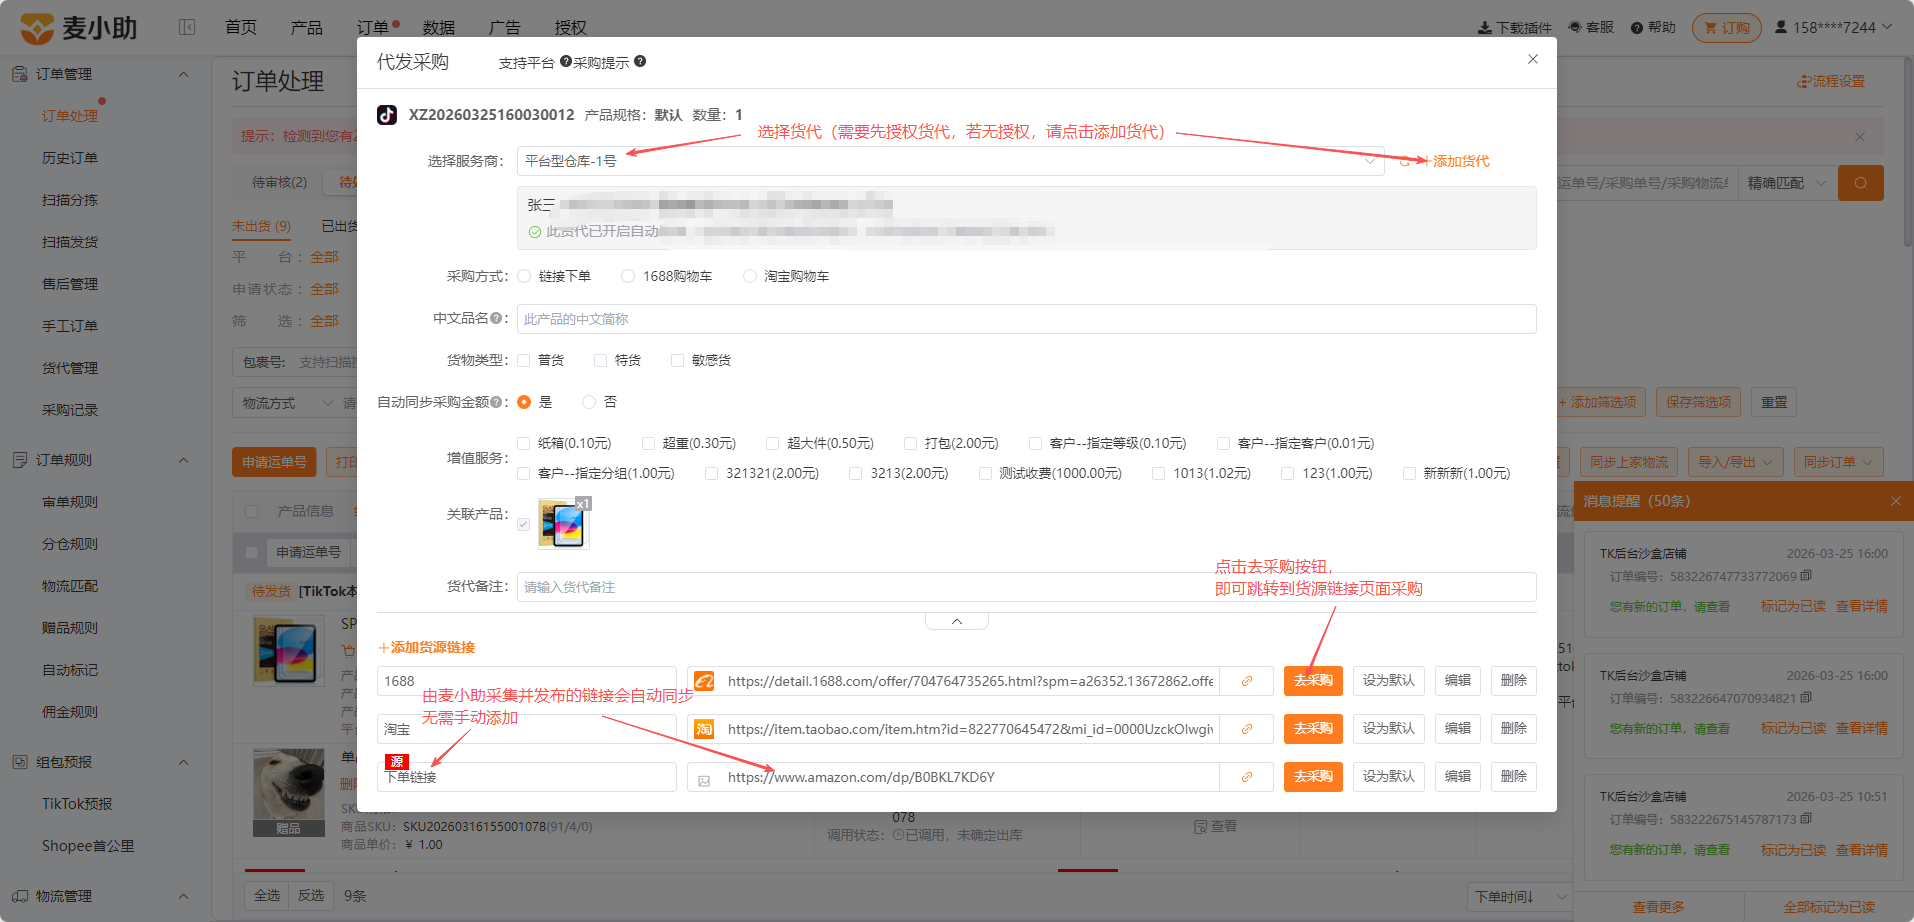Click the orange search button in background page
This screenshot has width=1914, height=922.
(x=1861, y=183)
